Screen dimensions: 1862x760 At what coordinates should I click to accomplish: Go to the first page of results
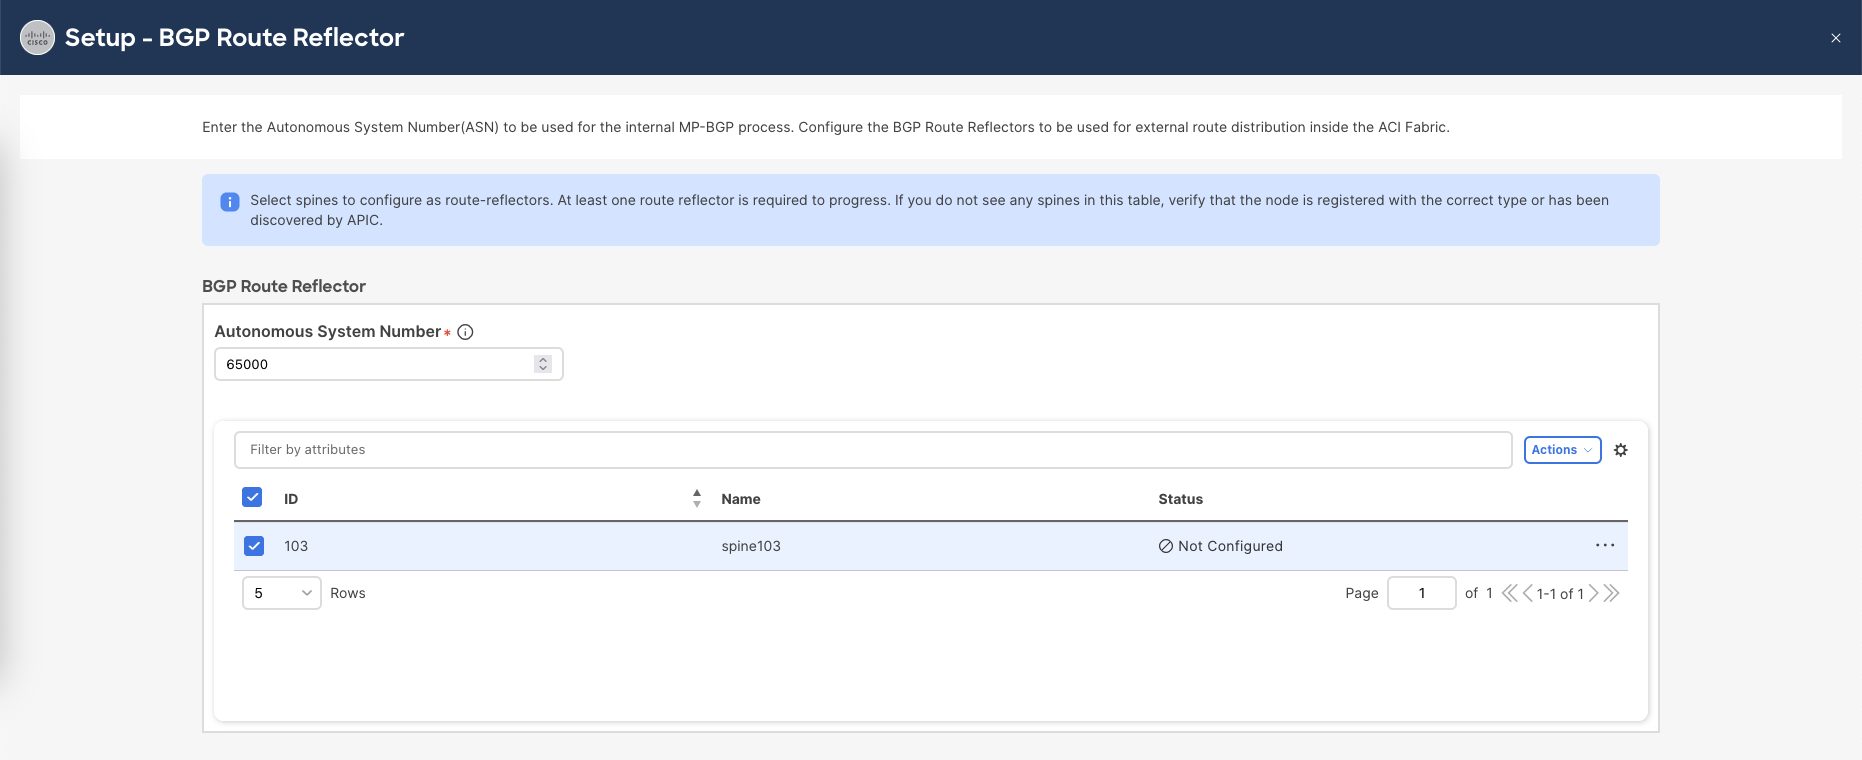[1509, 593]
